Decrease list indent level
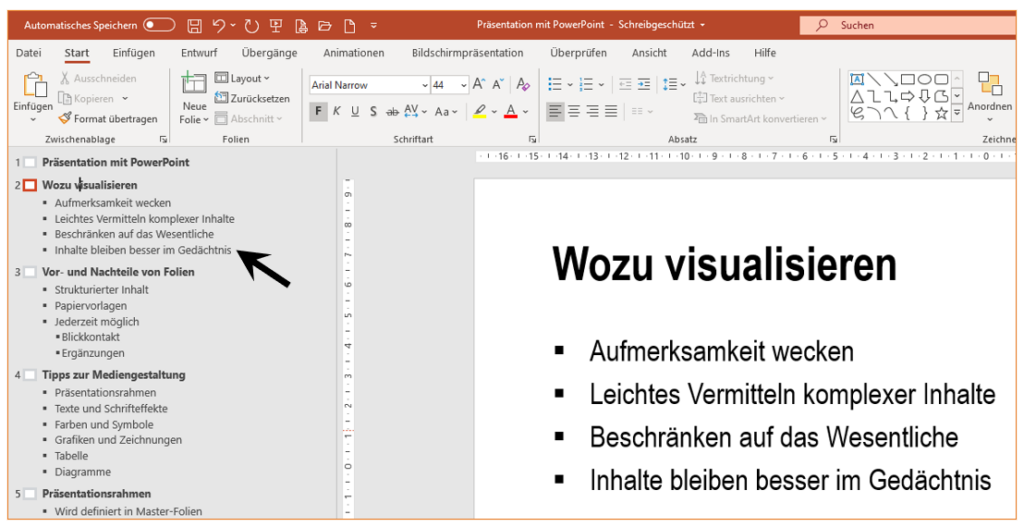 point(625,84)
